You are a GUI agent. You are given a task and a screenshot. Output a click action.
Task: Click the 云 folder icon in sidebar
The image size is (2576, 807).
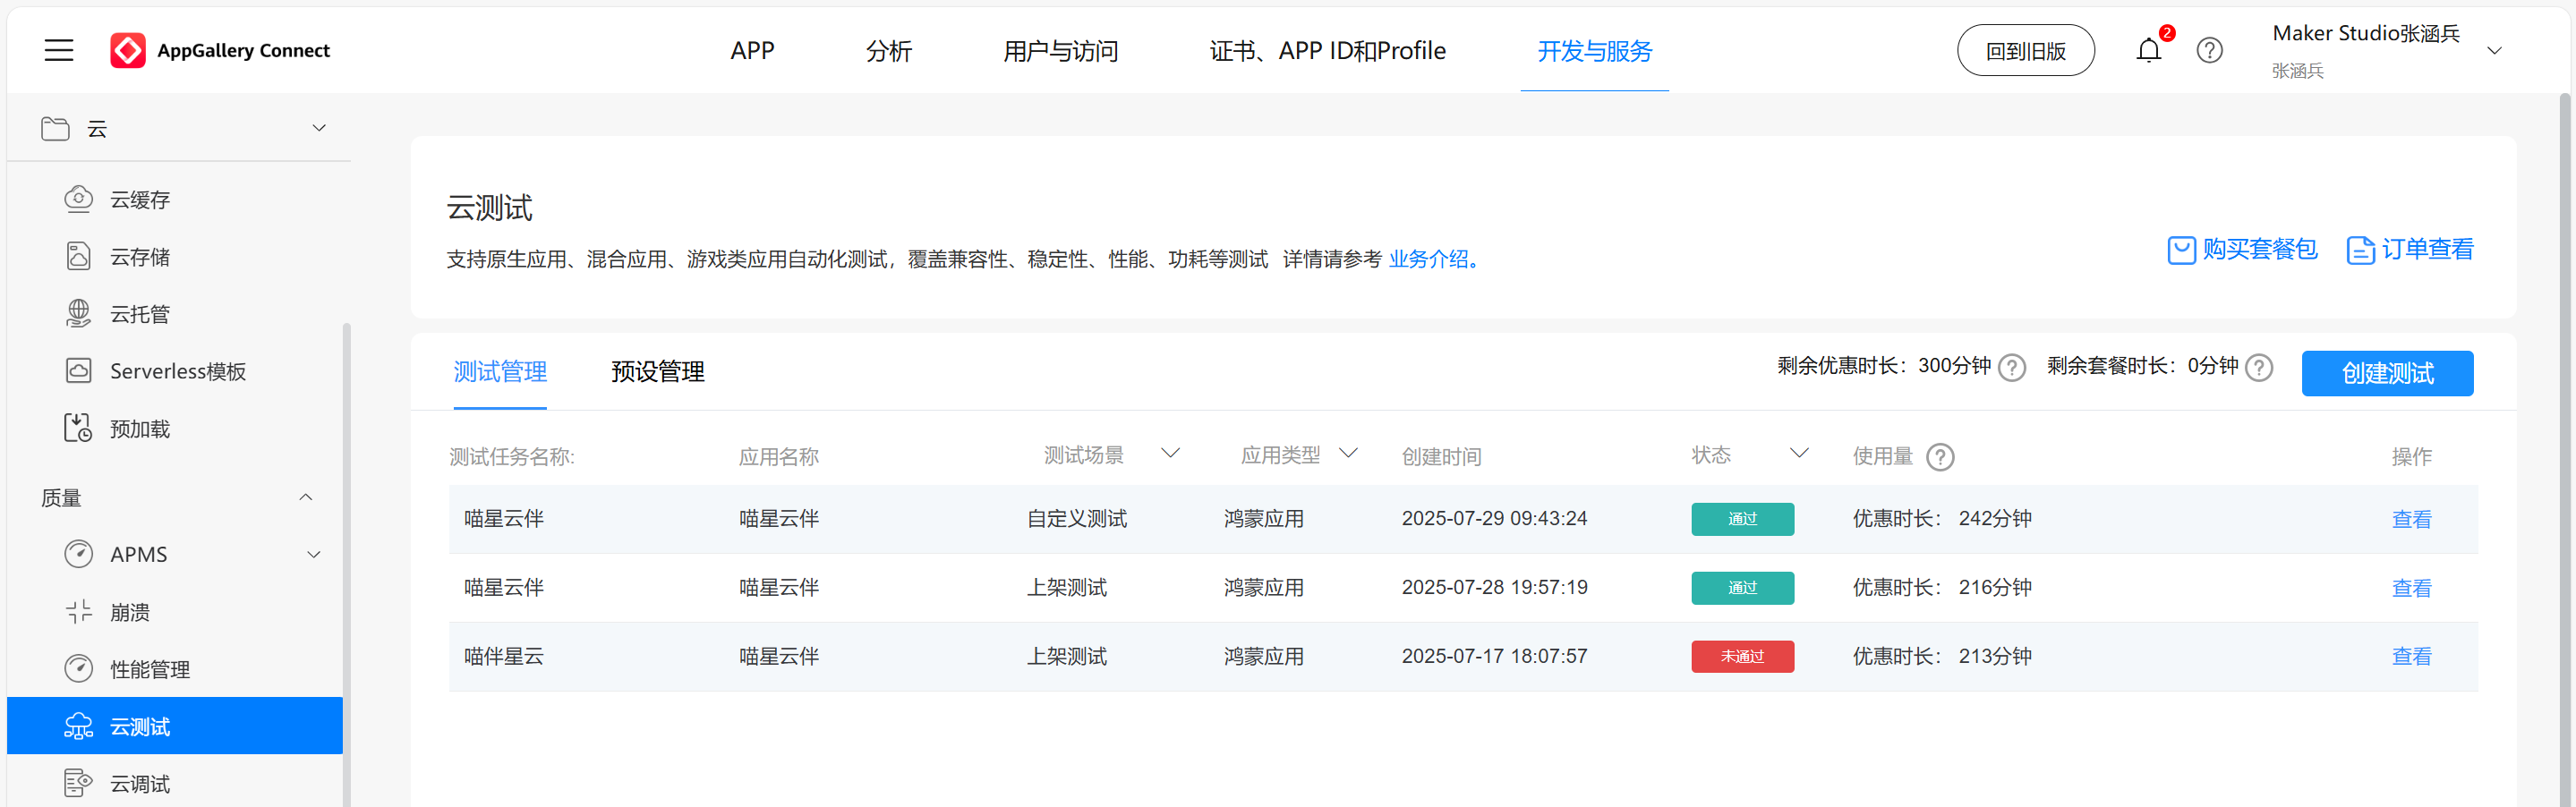pos(55,128)
